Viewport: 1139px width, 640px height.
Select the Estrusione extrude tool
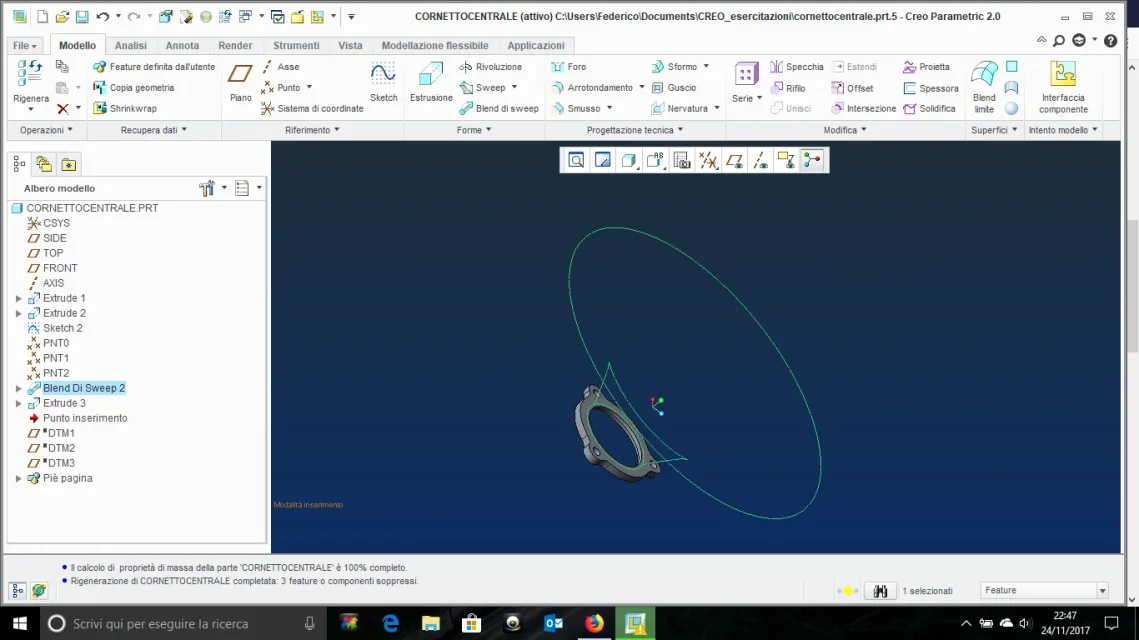pos(431,81)
